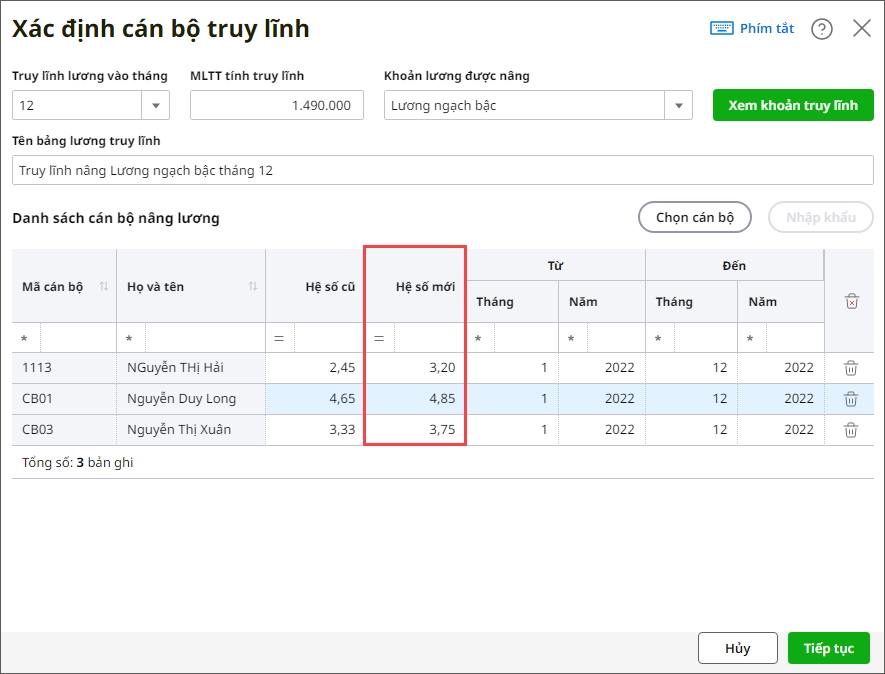Click the Chọn cán bộ button
This screenshot has height=674, width=885.
click(x=695, y=217)
